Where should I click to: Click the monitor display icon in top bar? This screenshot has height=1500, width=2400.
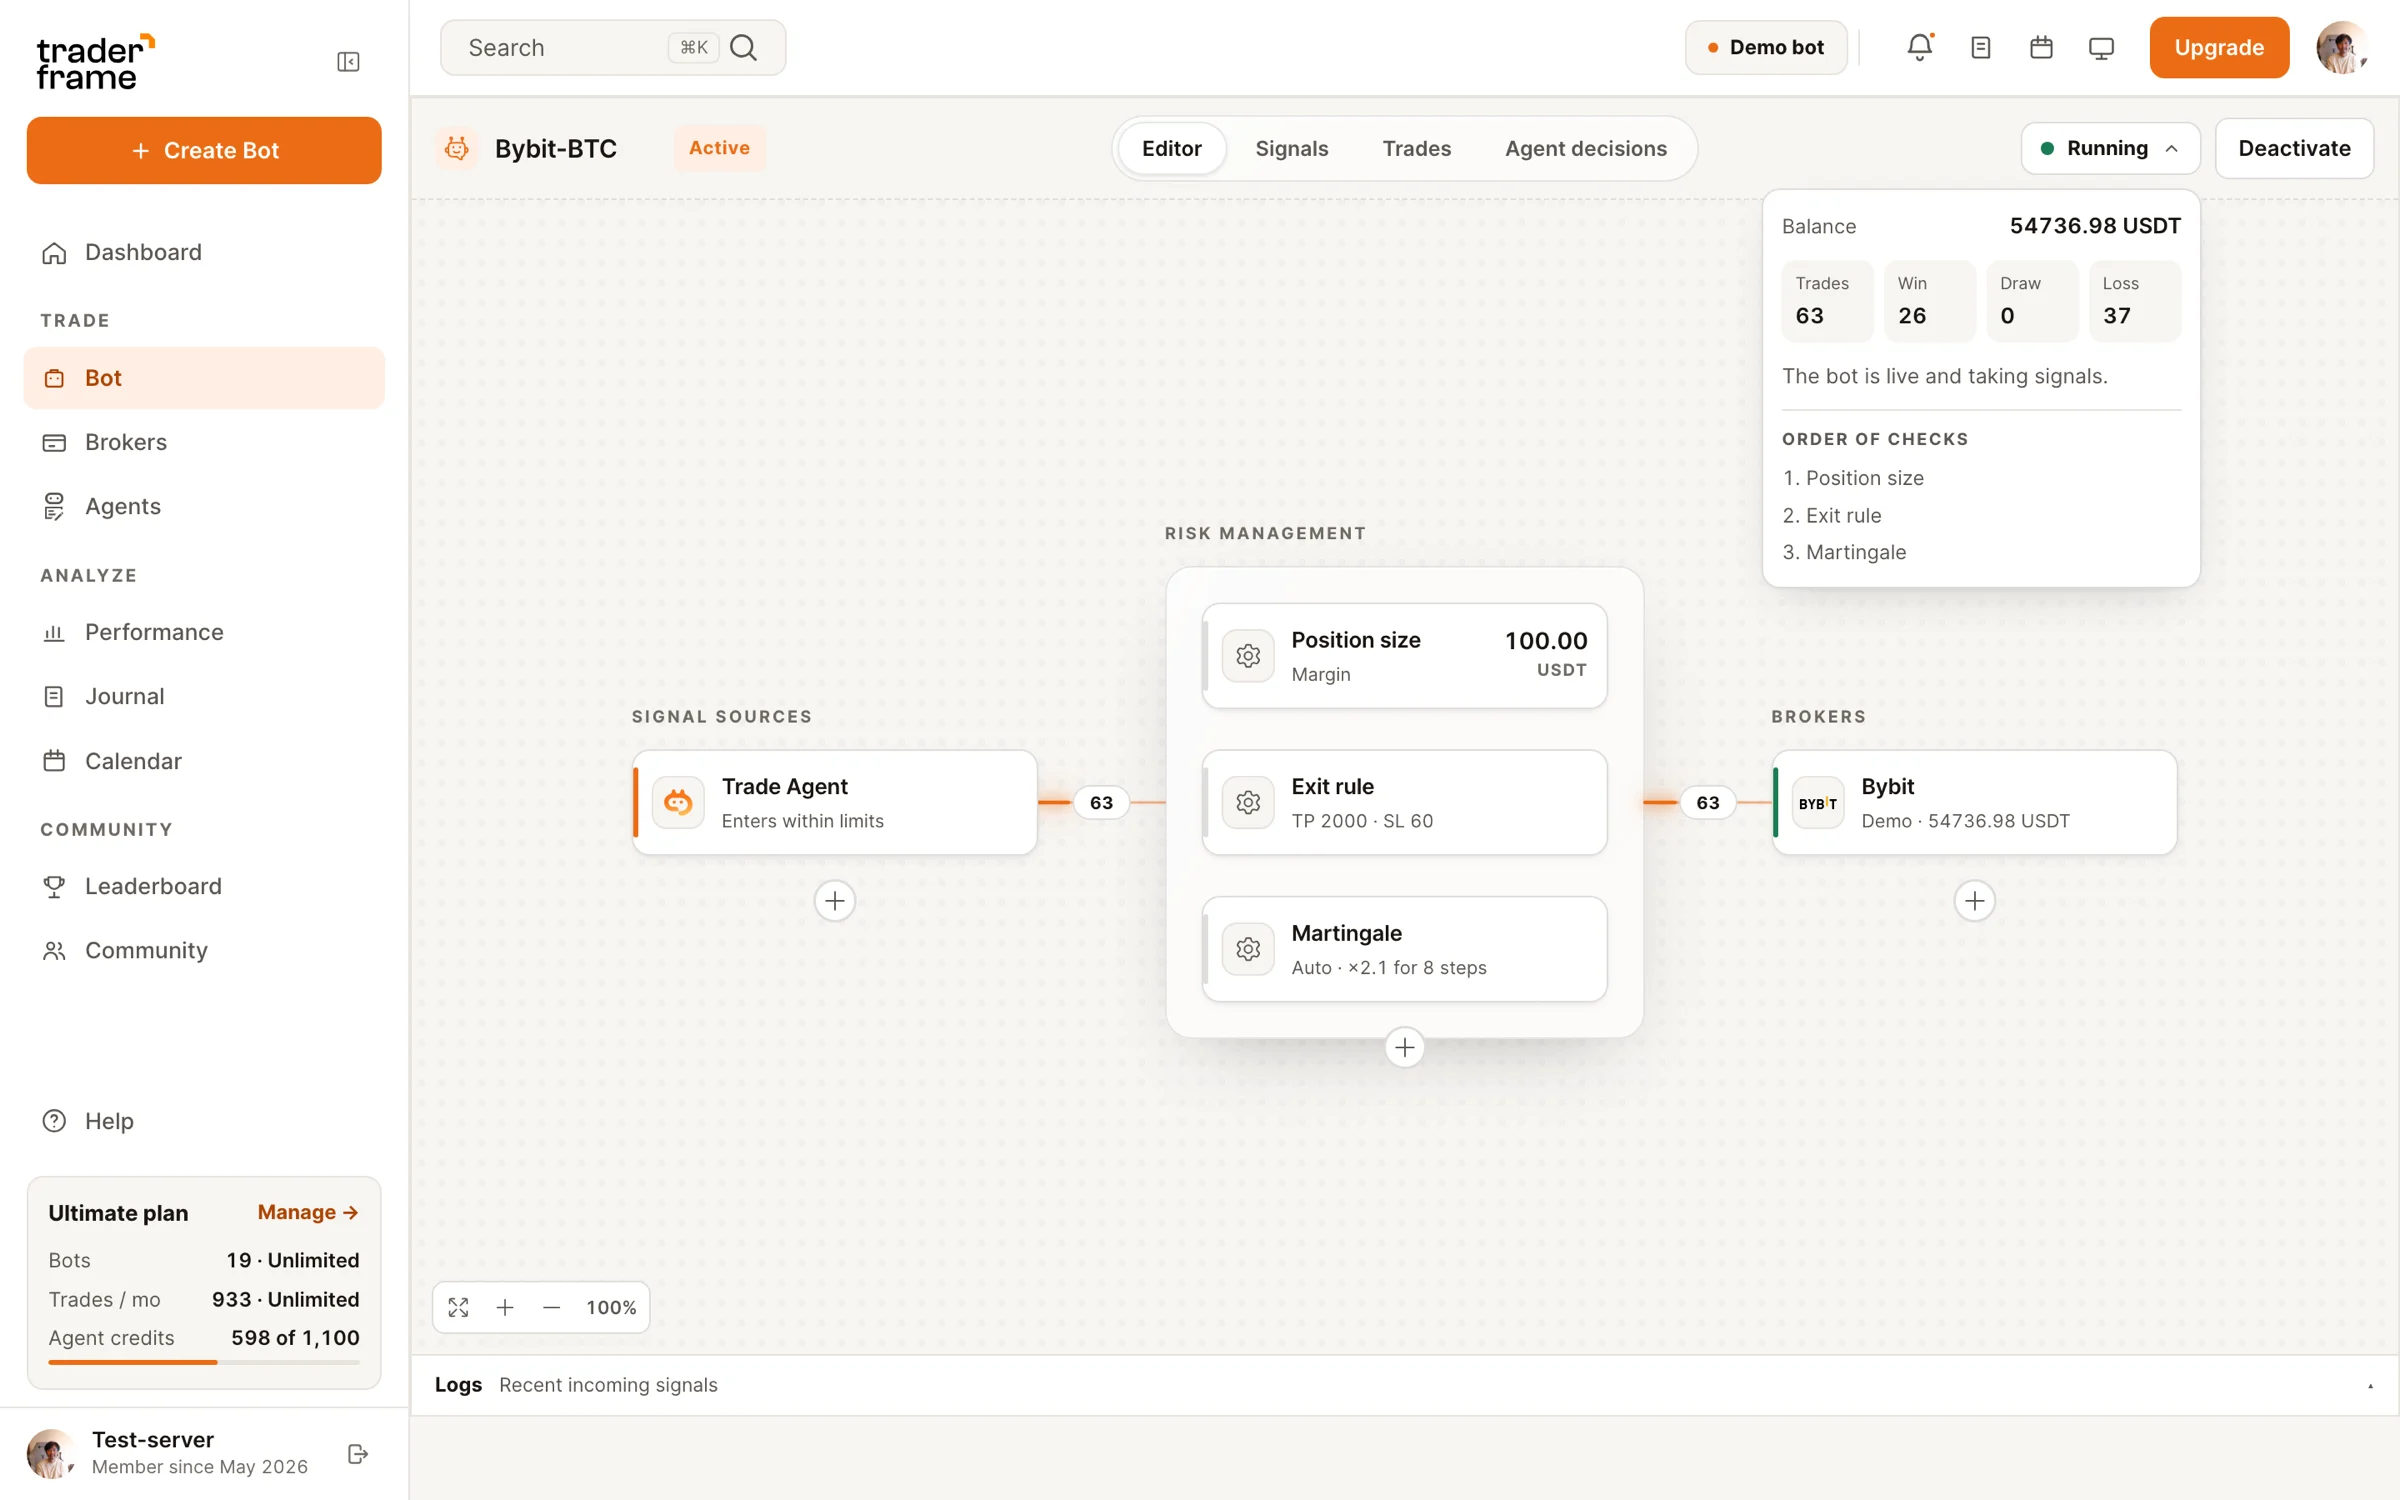click(2101, 47)
